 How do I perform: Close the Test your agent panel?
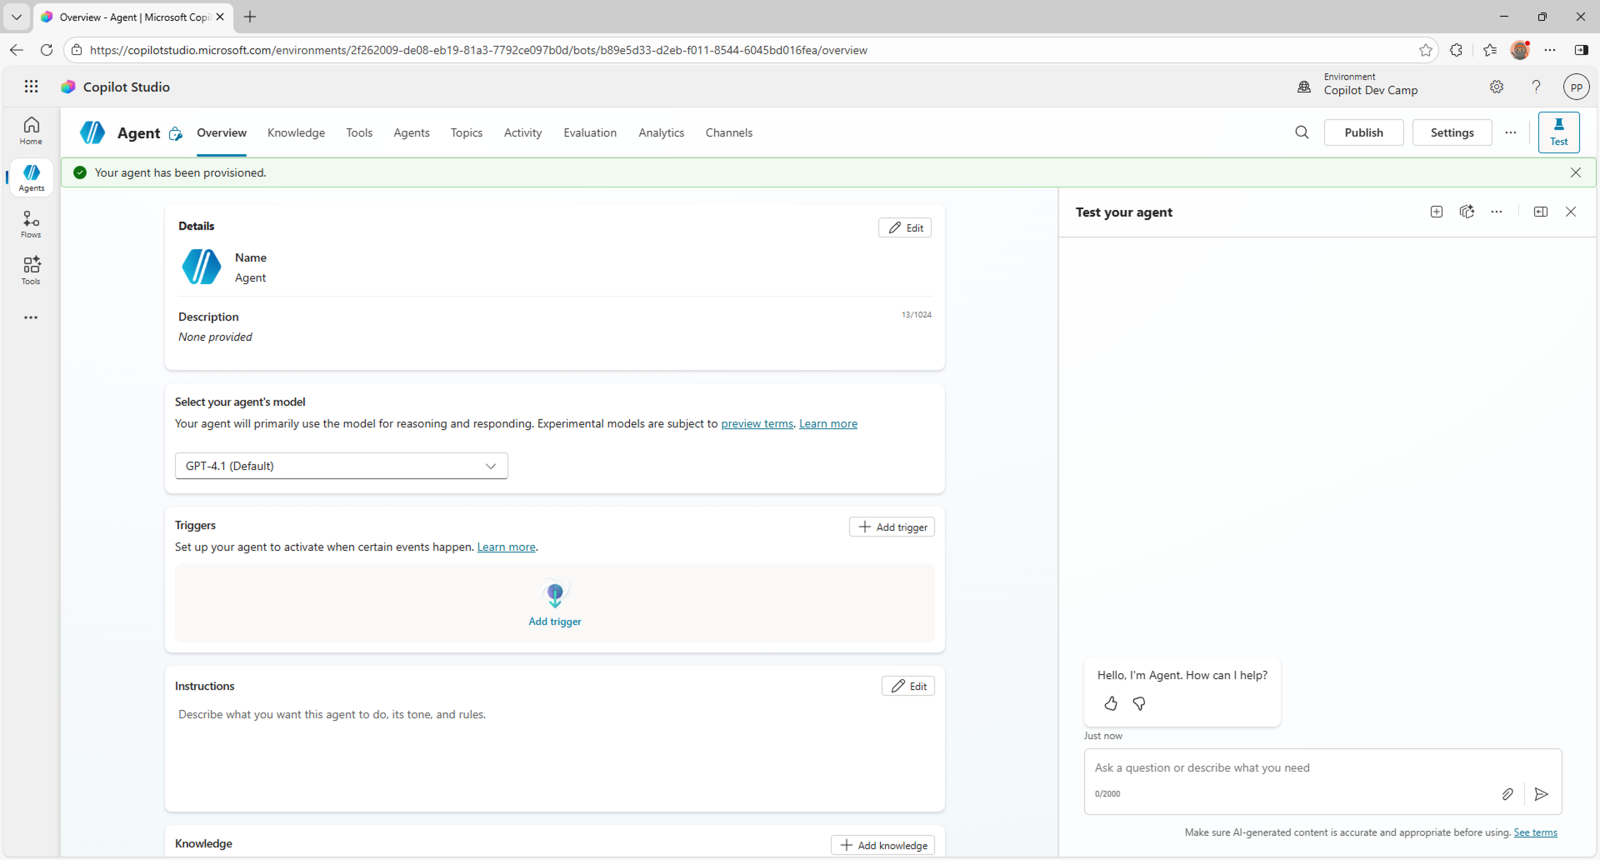point(1570,212)
